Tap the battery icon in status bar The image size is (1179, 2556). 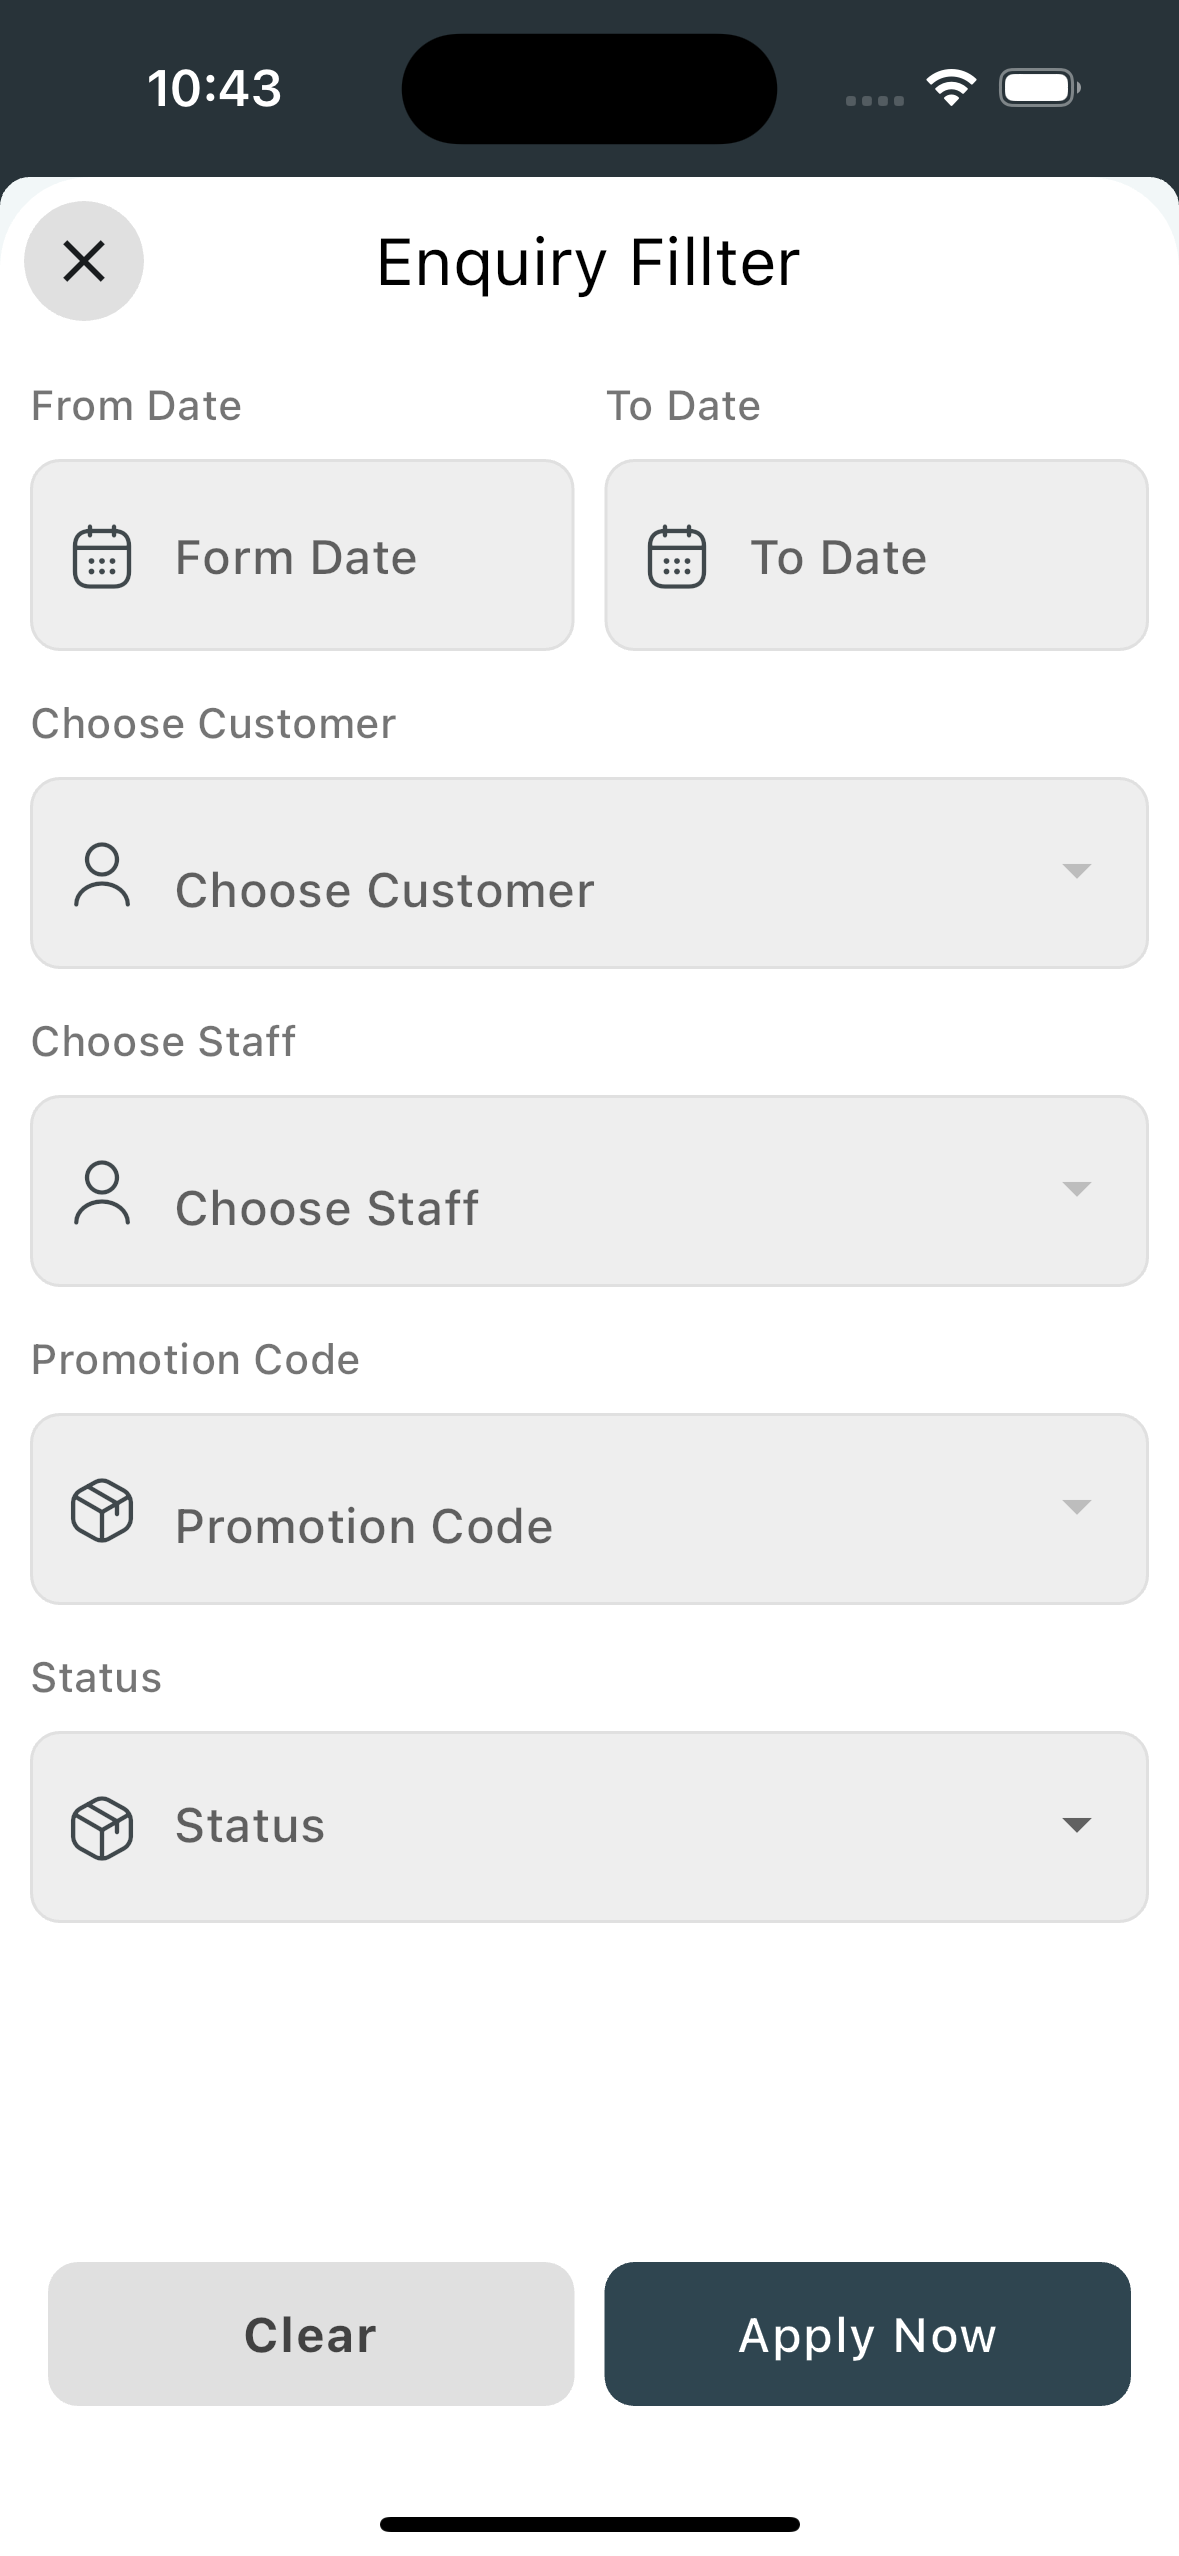[x=1039, y=88]
